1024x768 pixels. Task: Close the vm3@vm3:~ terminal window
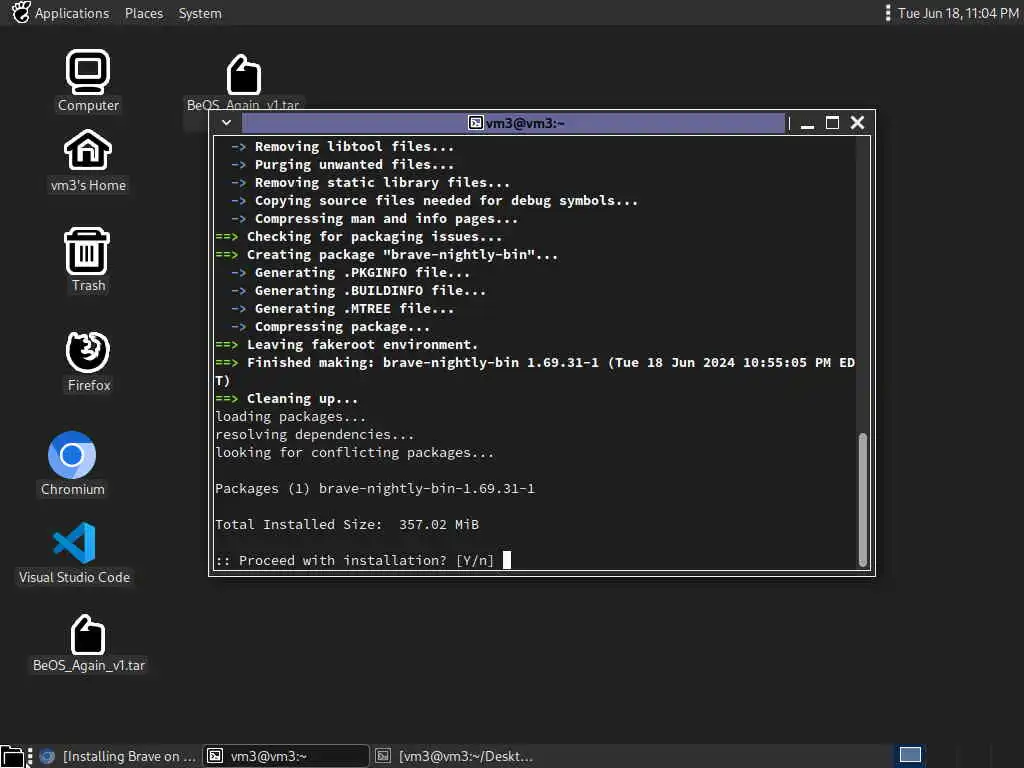tap(857, 123)
